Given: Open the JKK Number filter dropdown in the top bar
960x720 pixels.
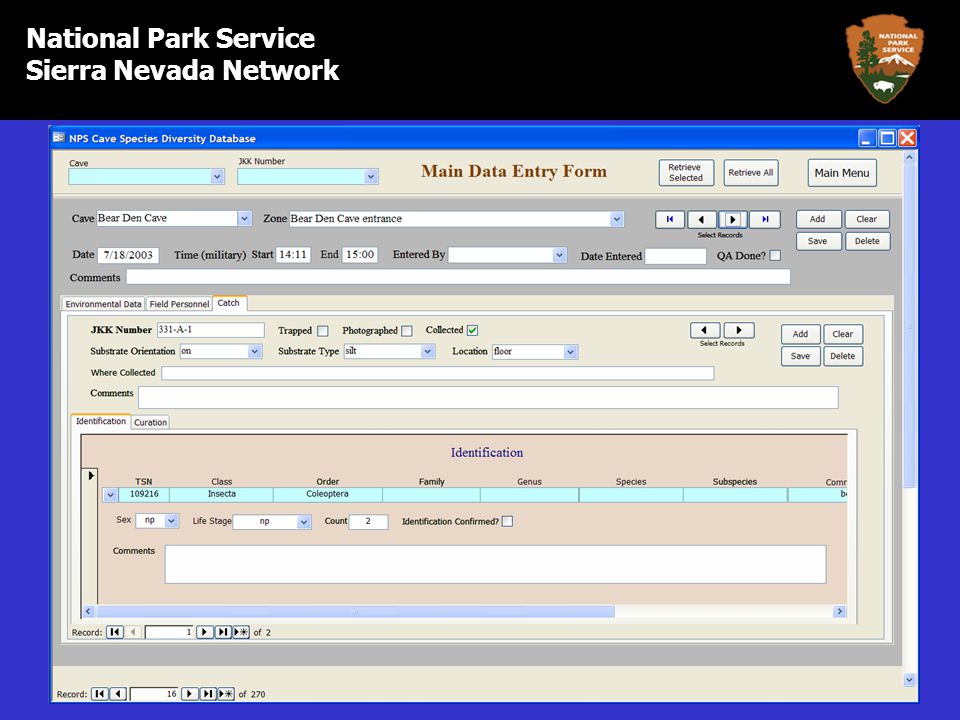Looking at the screenshot, I should [370, 176].
